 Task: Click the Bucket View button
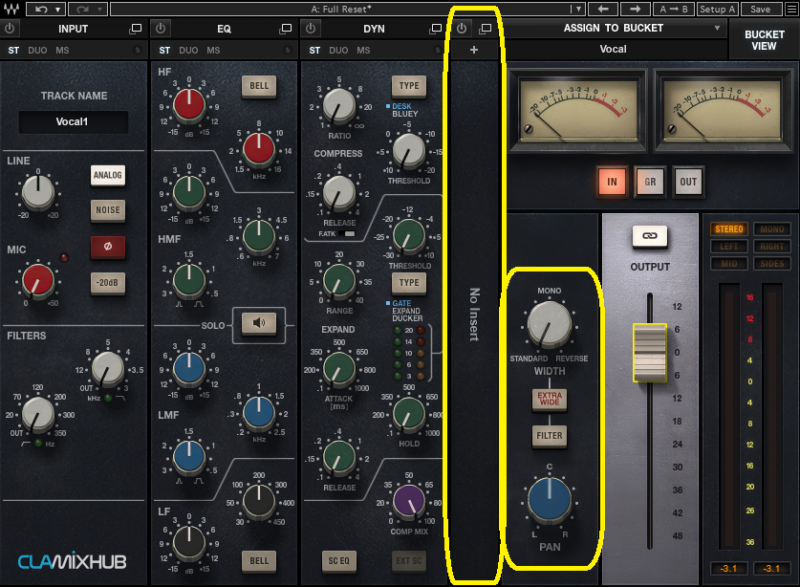coord(763,39)
